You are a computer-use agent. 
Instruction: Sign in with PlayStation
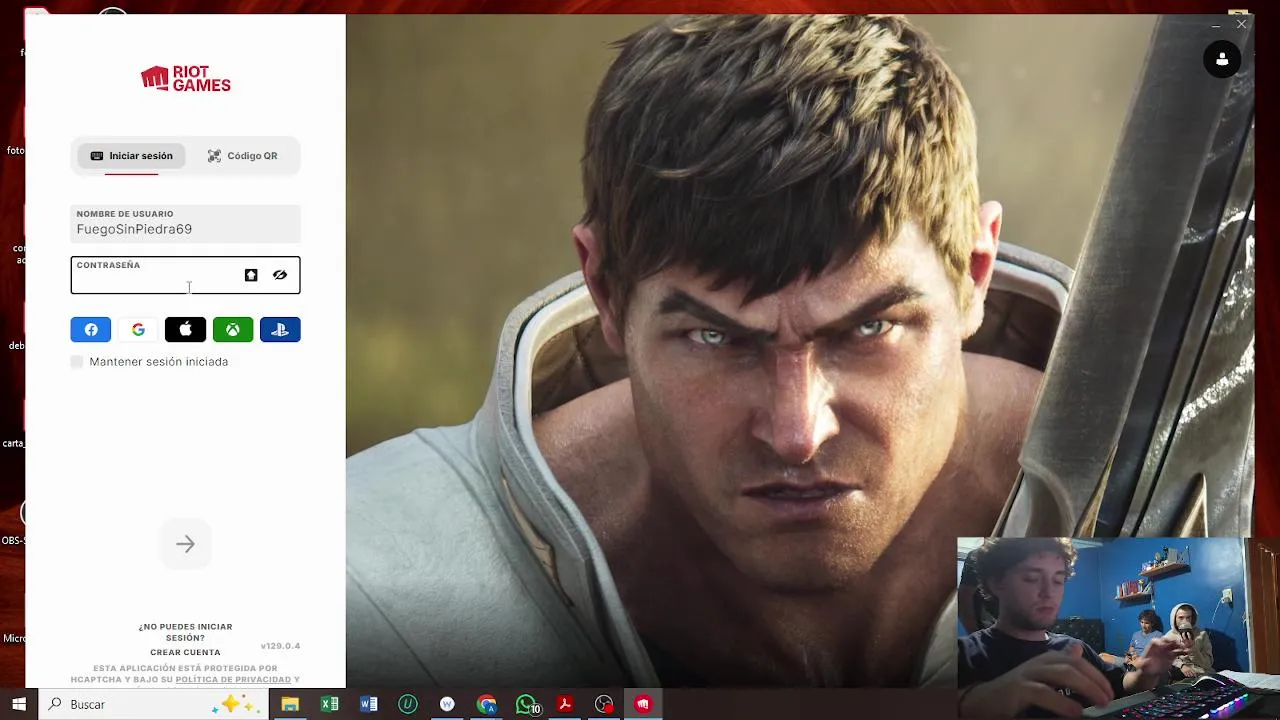pos(280,330)
